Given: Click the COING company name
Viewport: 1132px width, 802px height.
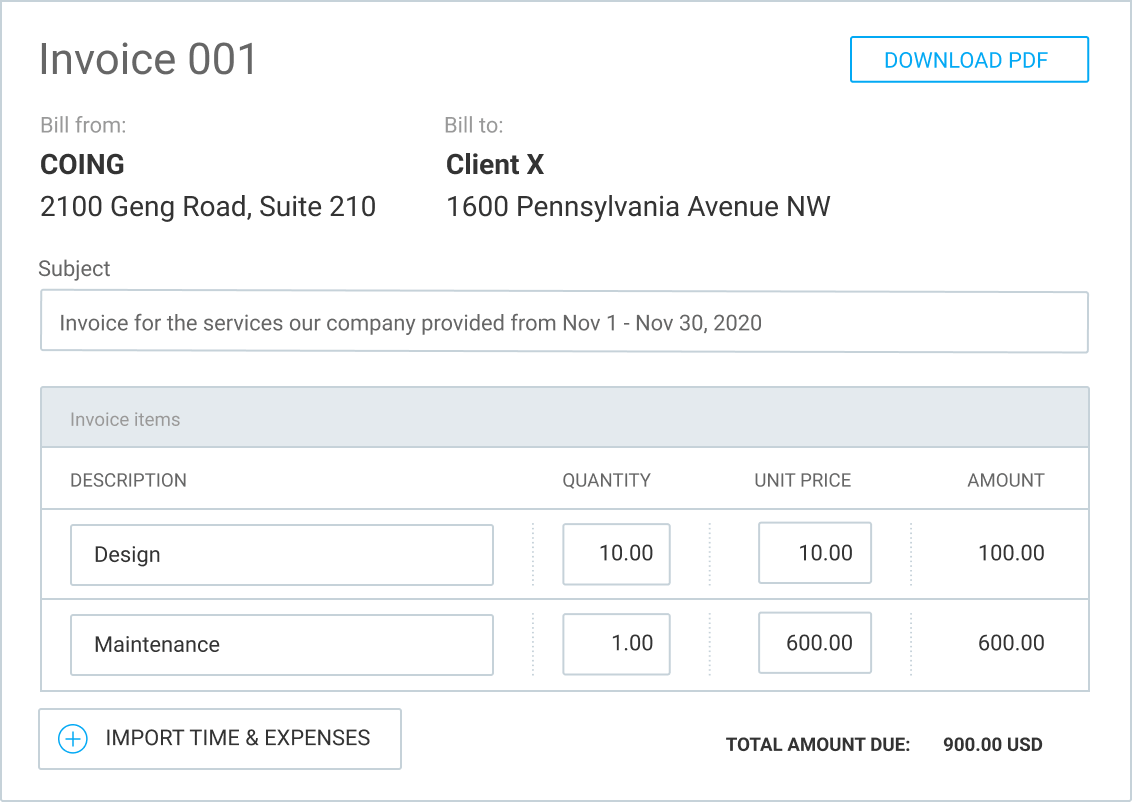Looking at the screenshot, I should tap(82, 164).
